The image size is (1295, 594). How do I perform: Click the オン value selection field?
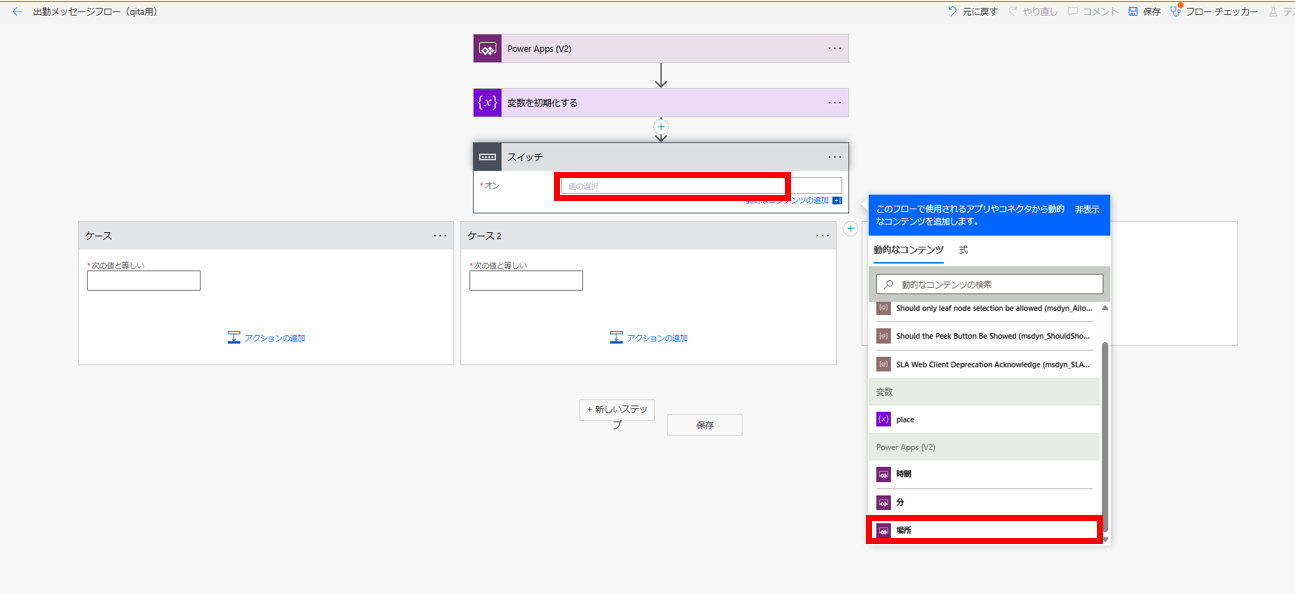click(701, 185)
